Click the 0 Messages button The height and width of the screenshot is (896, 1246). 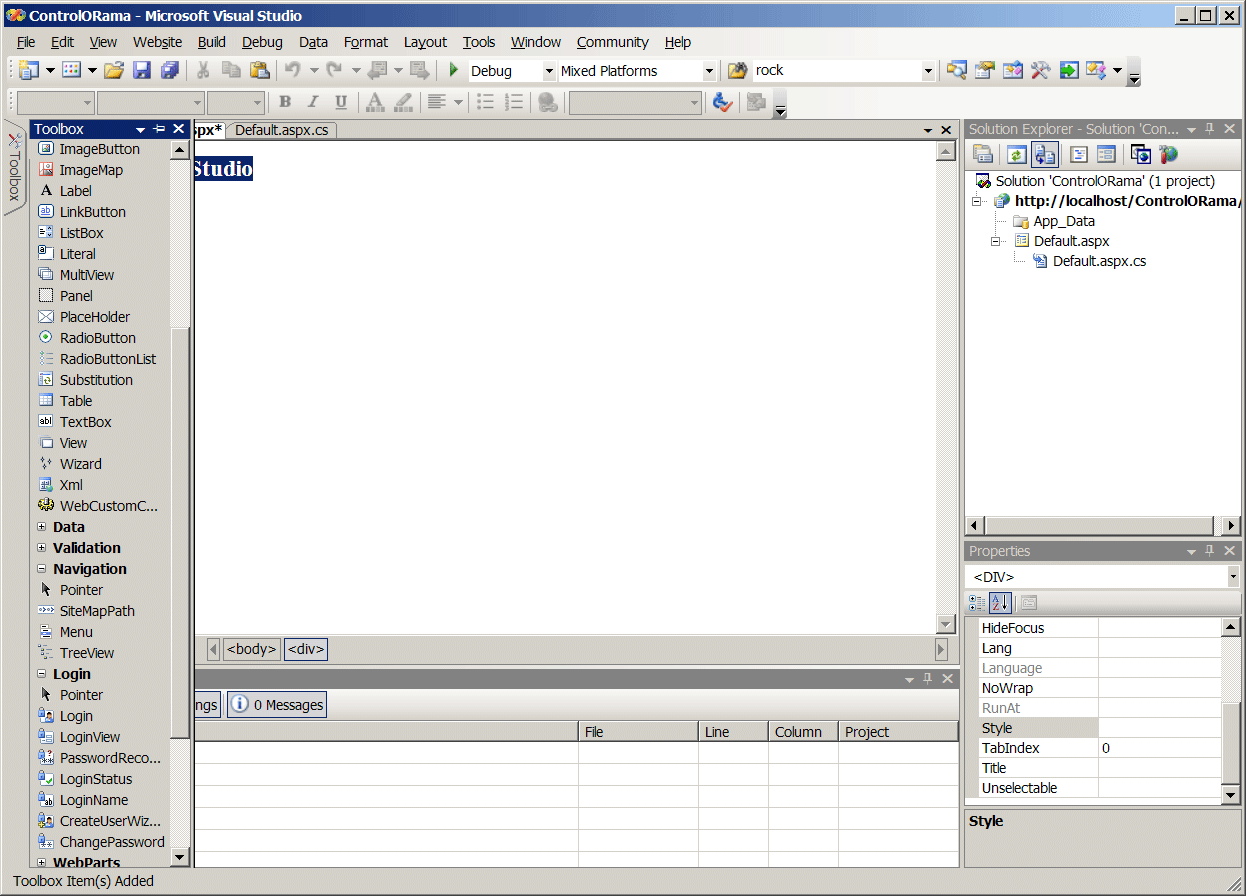[277, 705]
